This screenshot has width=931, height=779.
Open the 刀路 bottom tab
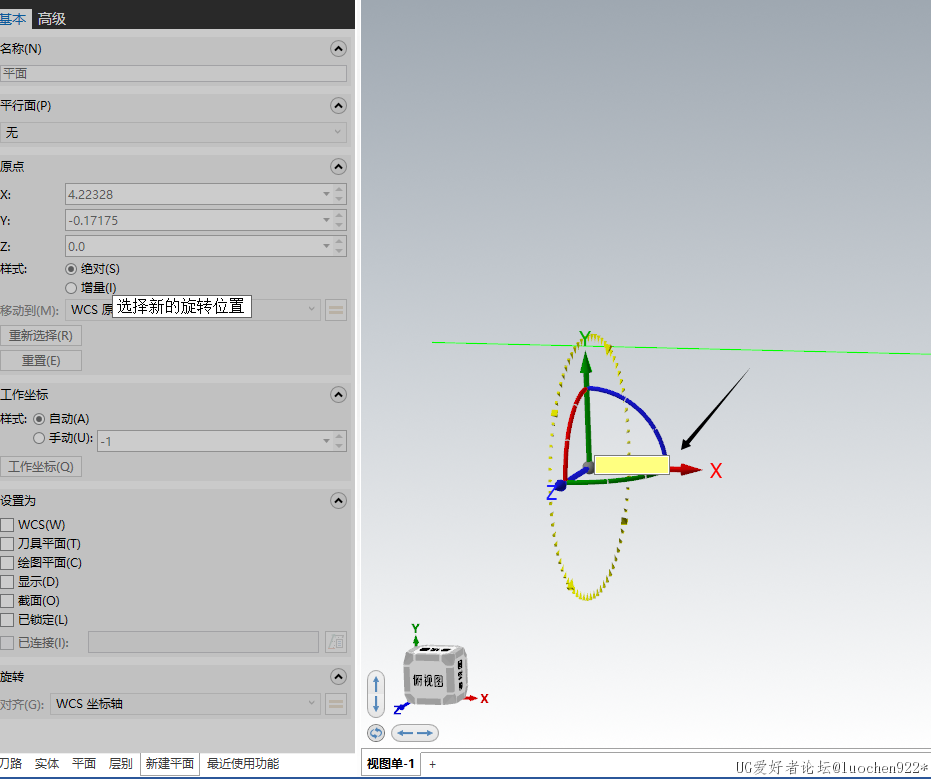pos(10,764)
